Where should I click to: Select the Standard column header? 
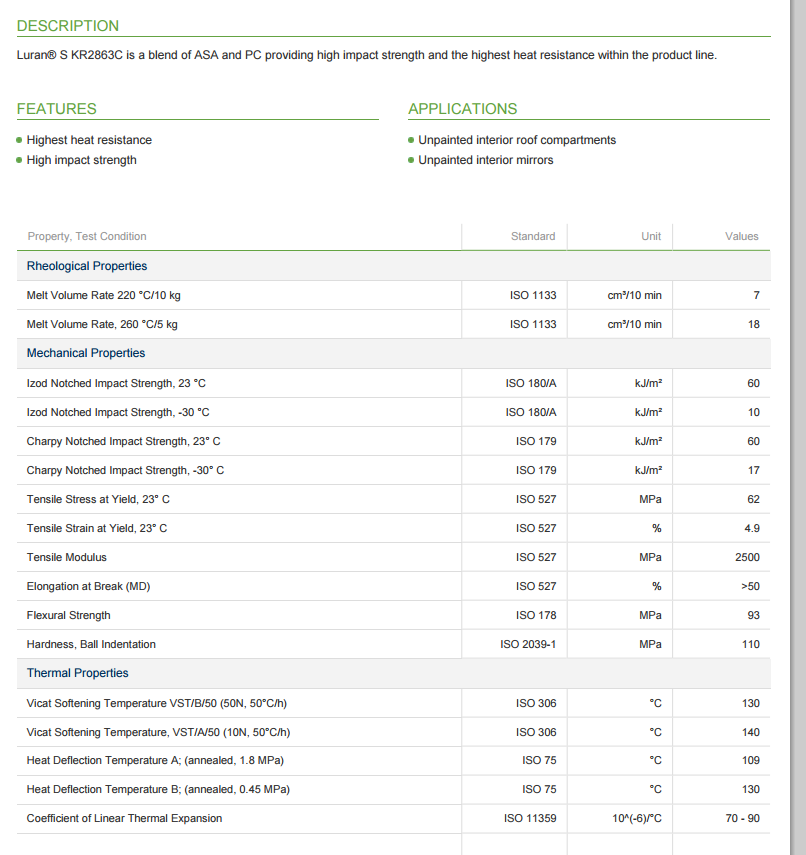[x=533, y=236]
